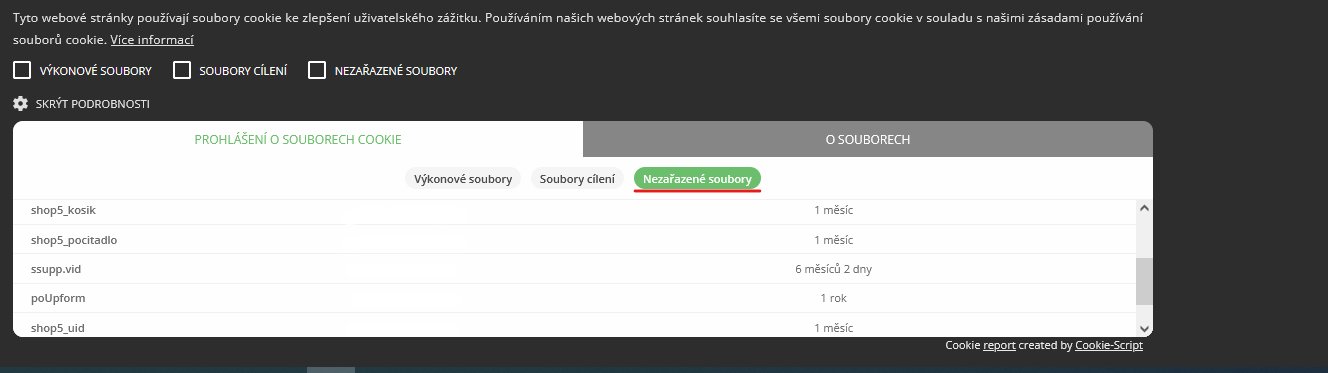Select the shop5_kosik cookie row
Viewport: 1328px width, 373px height.
point(574,211)
